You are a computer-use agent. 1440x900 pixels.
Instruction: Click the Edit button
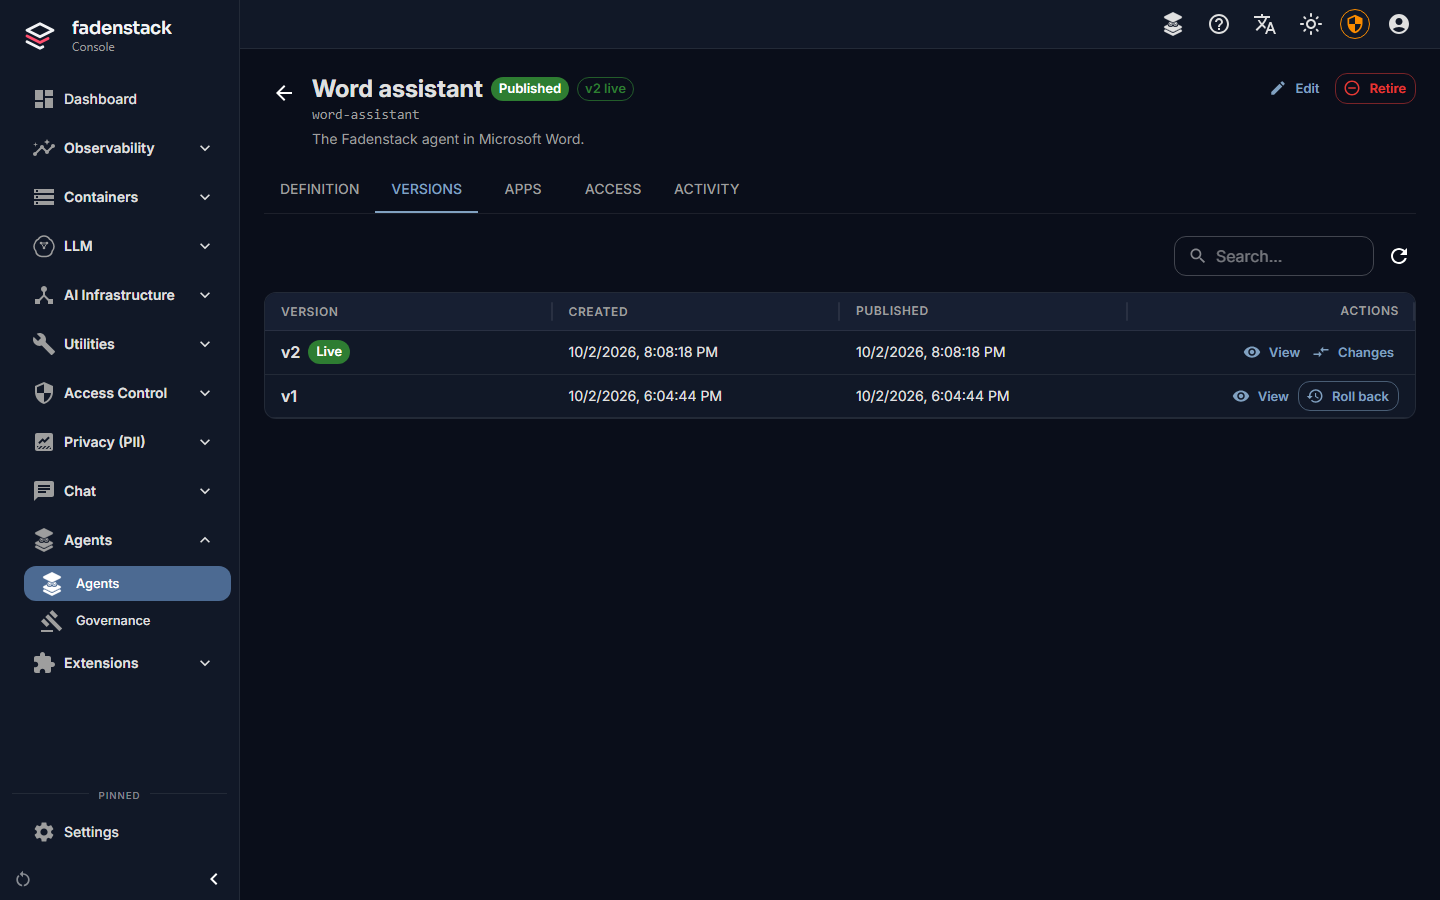(1295, 88)
